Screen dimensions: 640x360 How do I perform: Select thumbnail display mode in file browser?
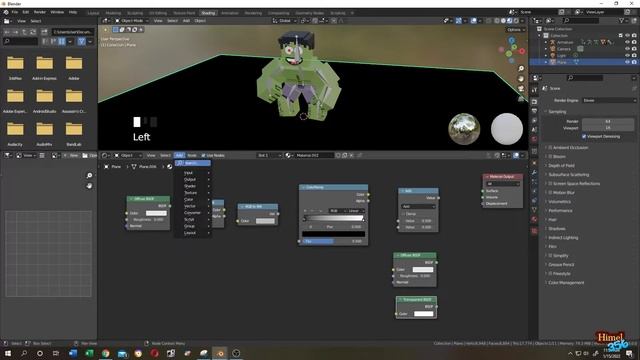(62, 41)
